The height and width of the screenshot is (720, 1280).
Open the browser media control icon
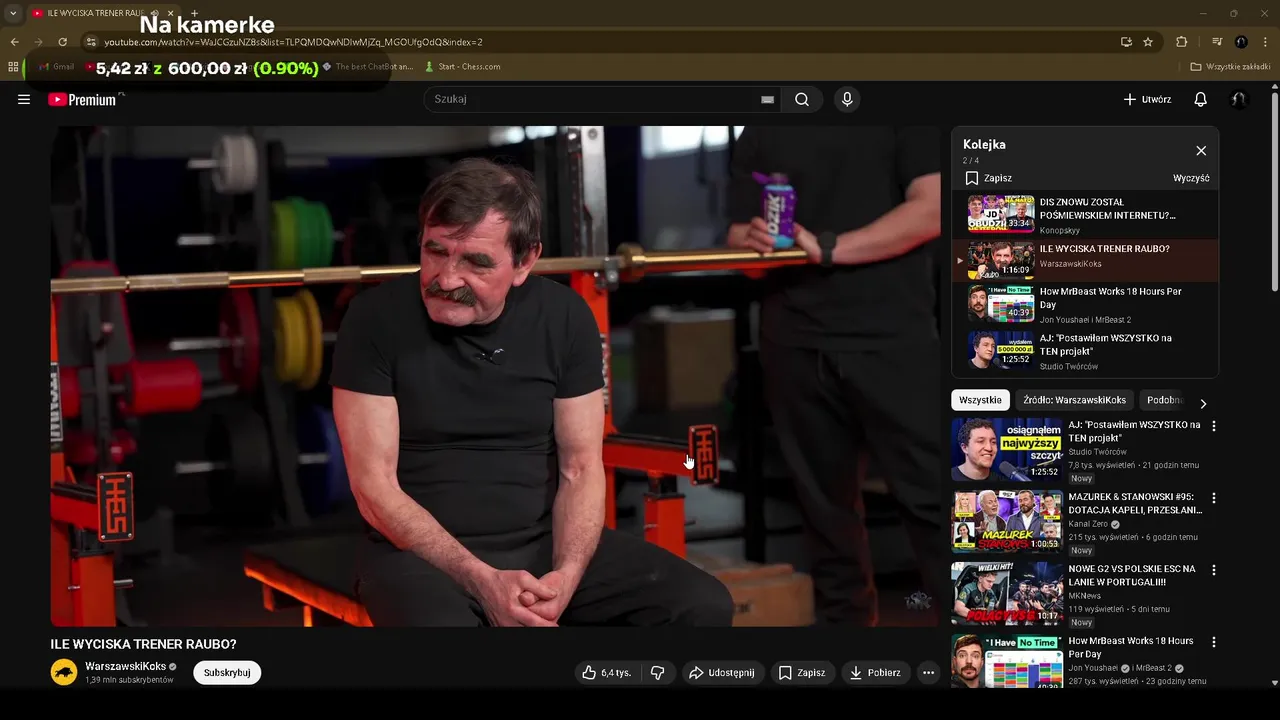click(x=1217, y=42)
